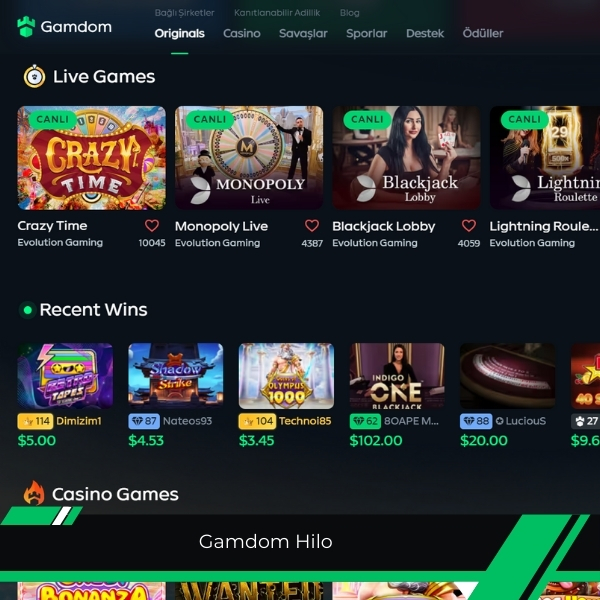This screenshot has height=600, width=600.
Task: Open the Crazy Time game thumbnail
Action: [x=91, y=158]
